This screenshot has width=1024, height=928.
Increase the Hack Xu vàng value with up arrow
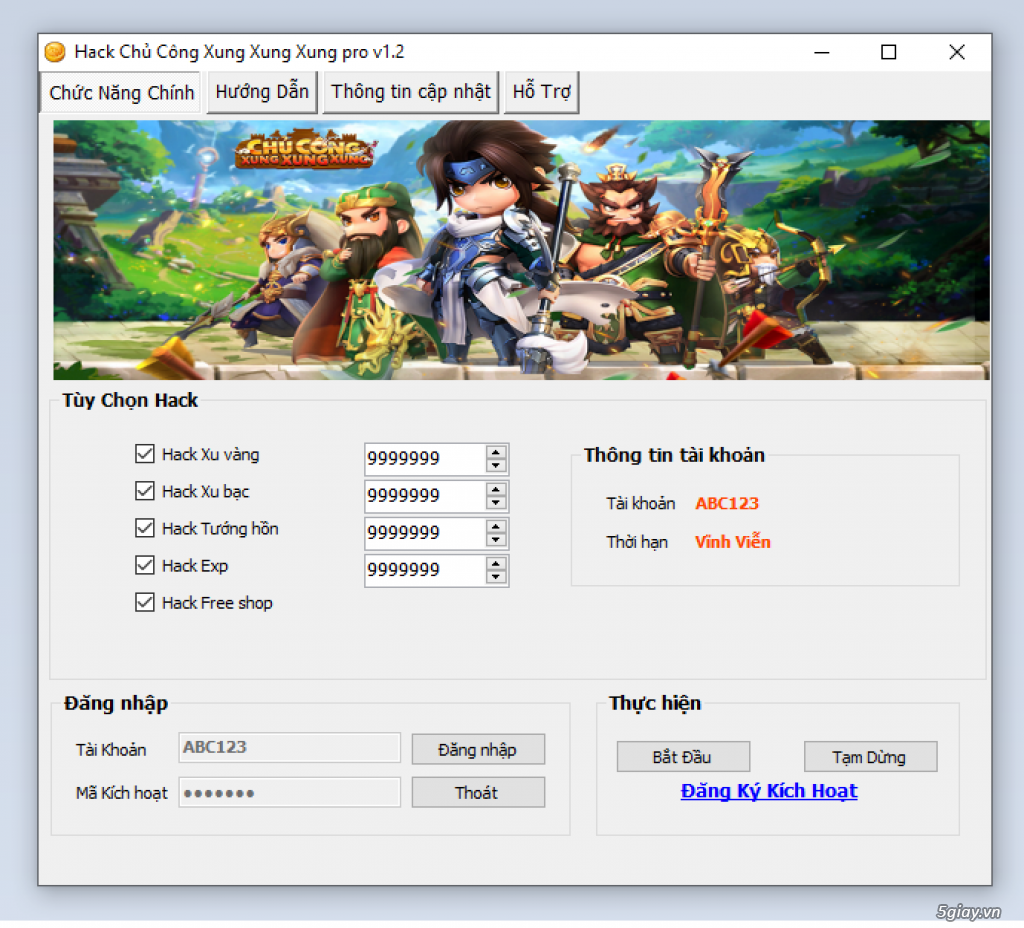tap(497, 452)
